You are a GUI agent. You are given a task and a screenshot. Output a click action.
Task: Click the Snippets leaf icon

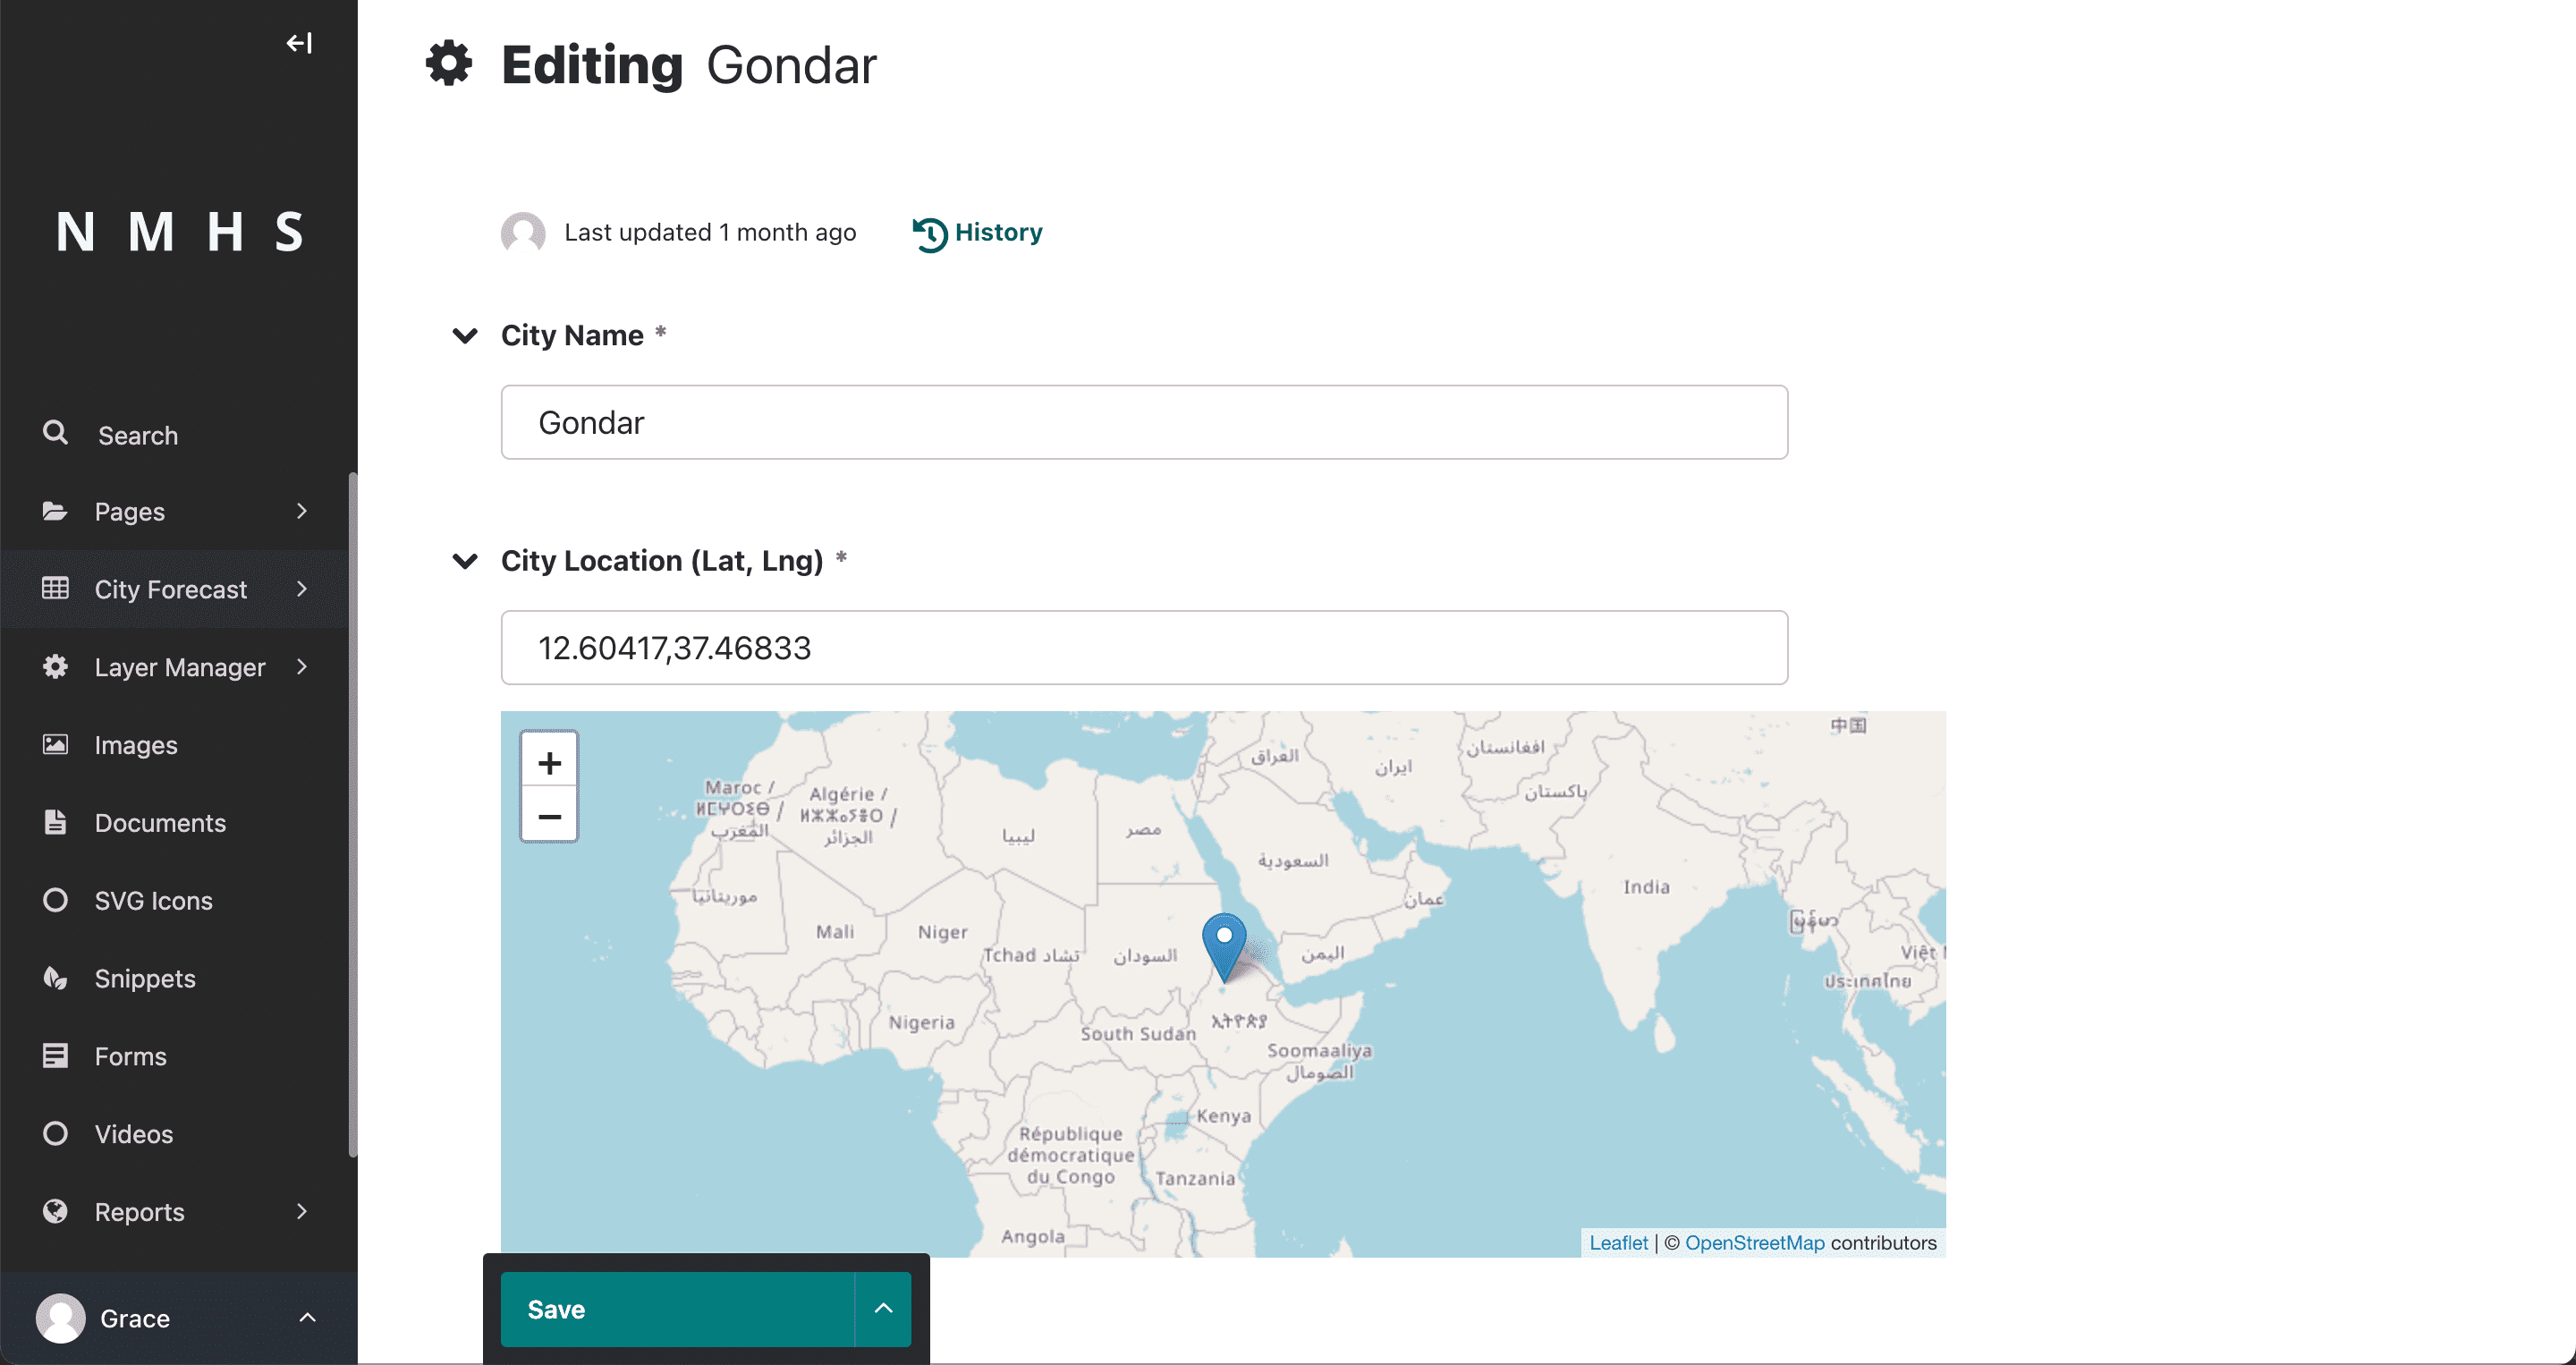click(x=55, y=977)
